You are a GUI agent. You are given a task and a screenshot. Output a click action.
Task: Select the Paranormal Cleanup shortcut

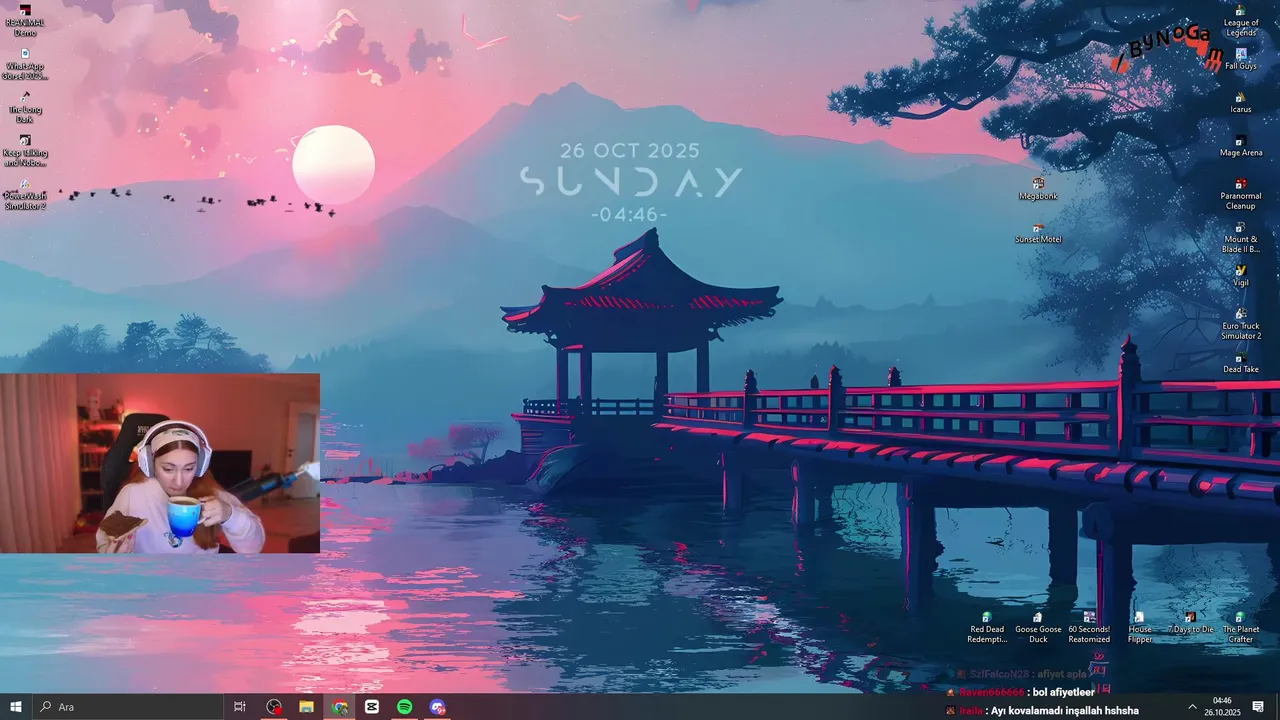click(1241, 194)
